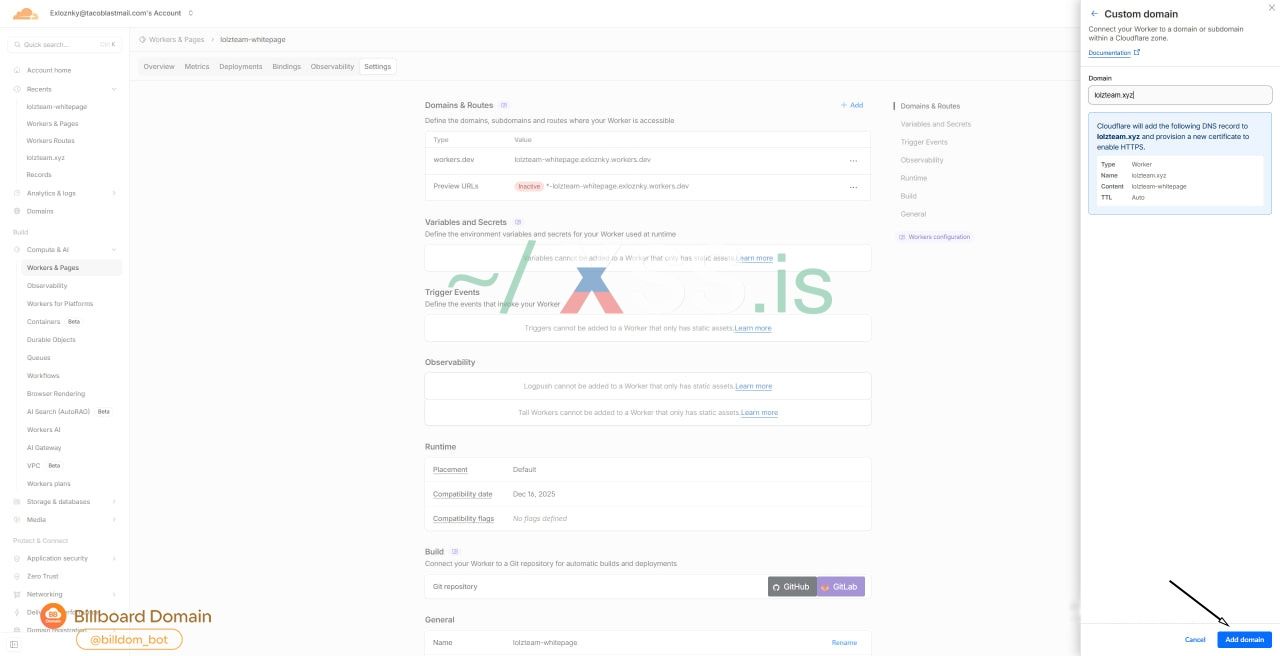Click the Cloudflare logo

(x=25, y=13)
